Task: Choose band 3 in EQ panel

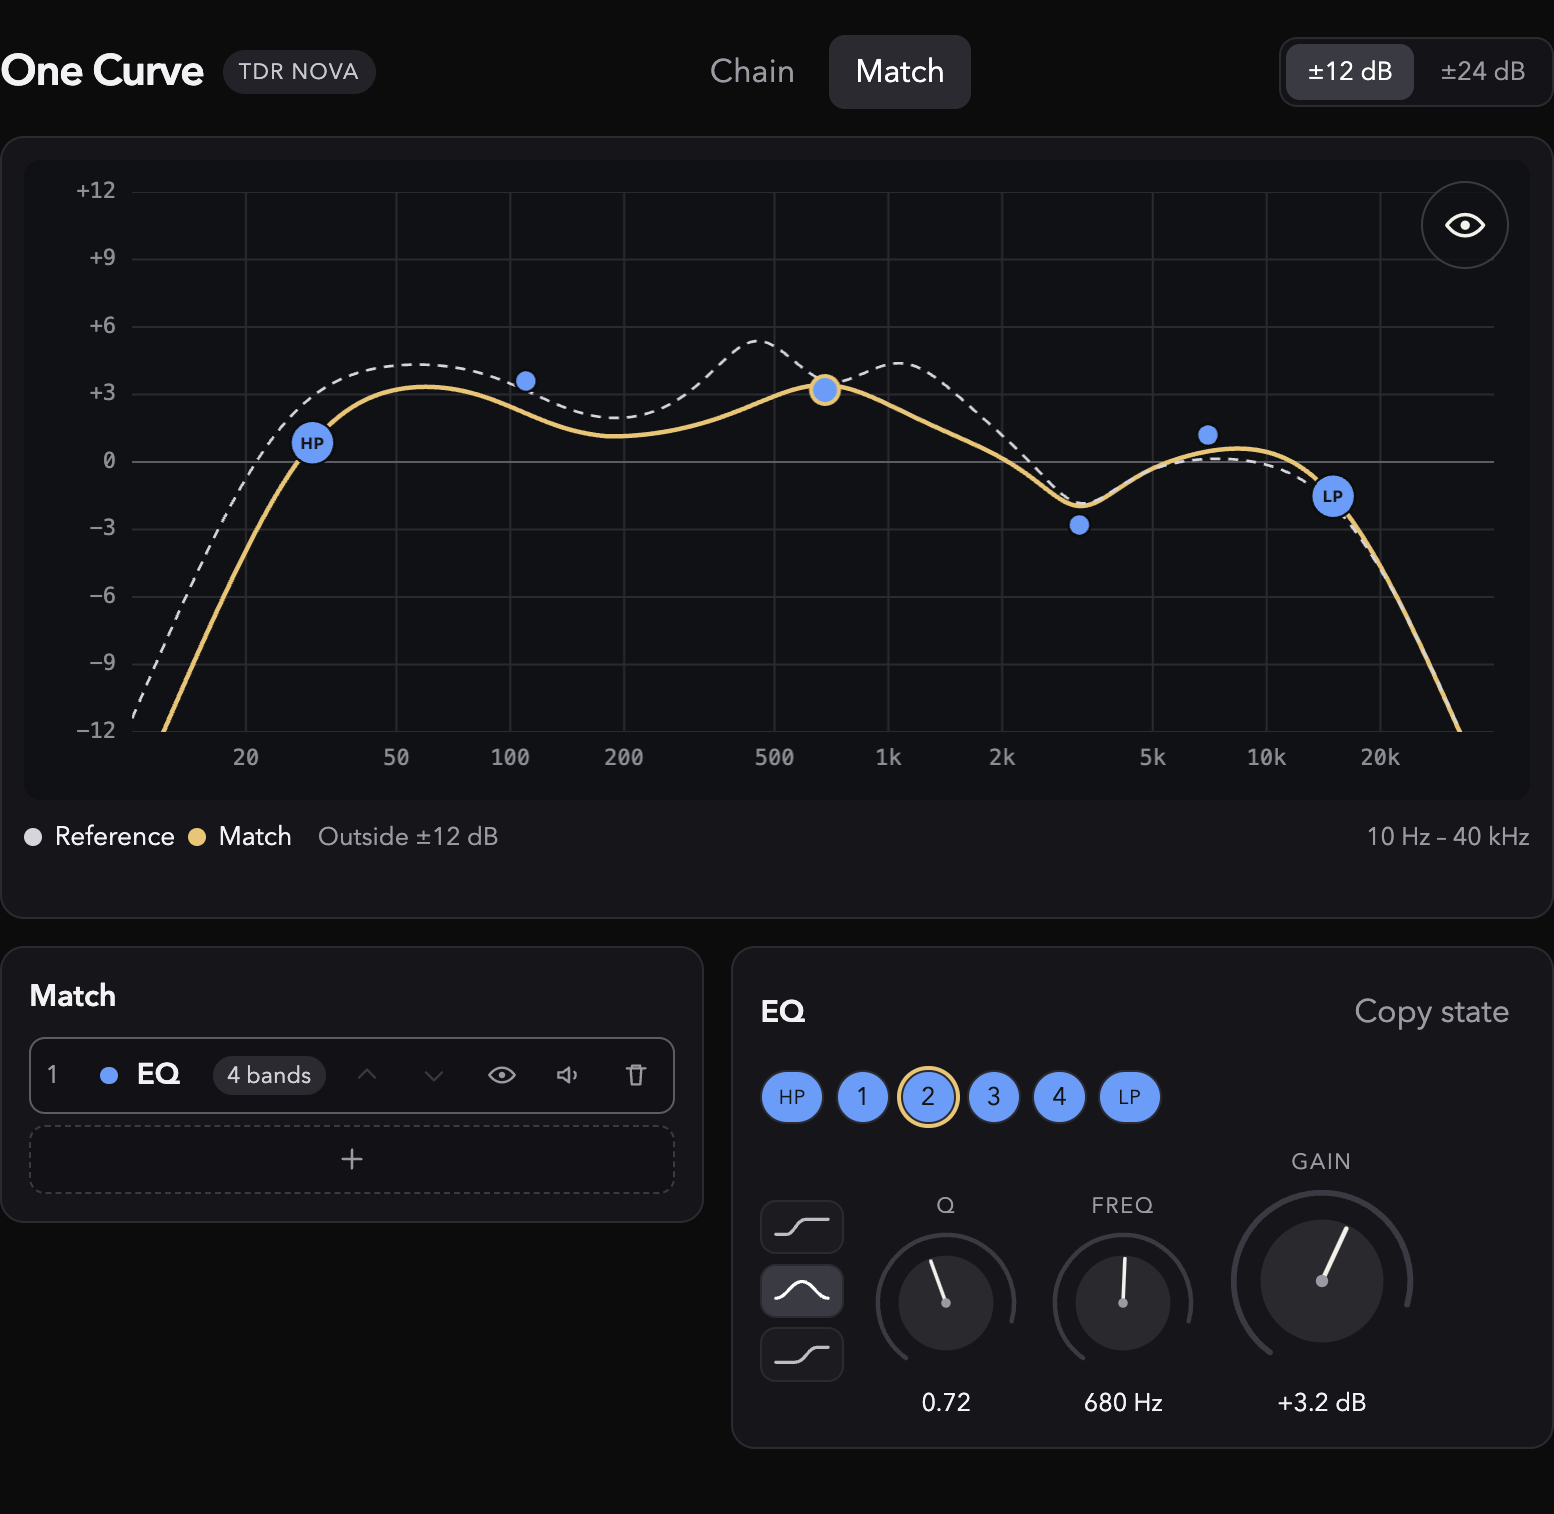Action: [x=994, y=1097]
